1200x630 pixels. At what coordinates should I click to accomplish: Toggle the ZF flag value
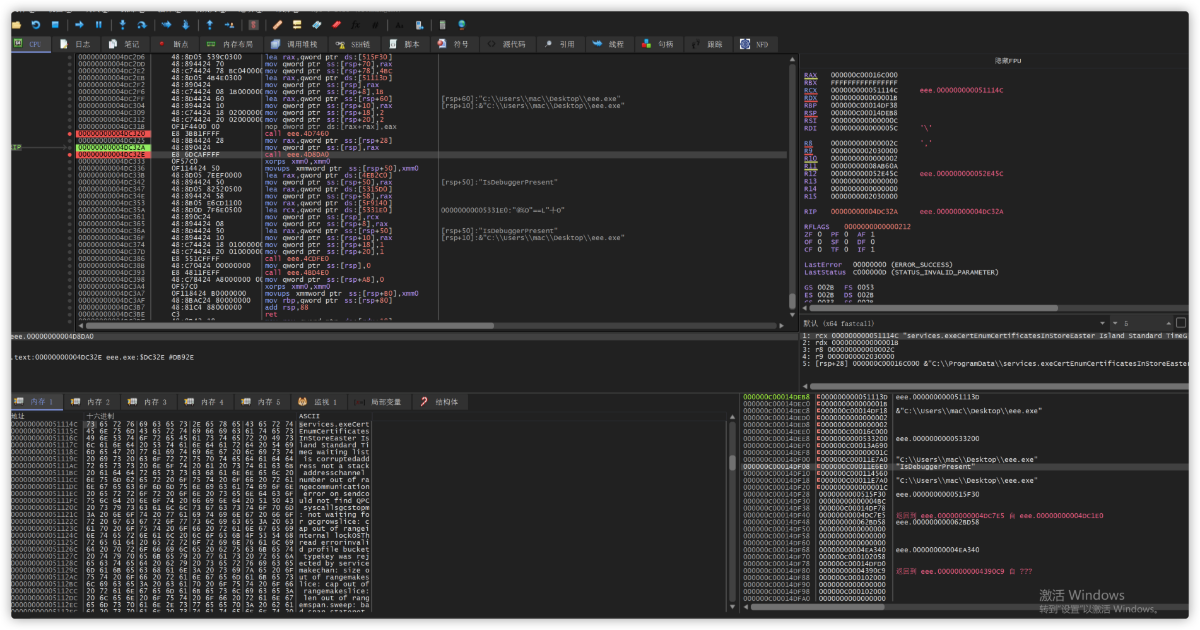(820, 234)
